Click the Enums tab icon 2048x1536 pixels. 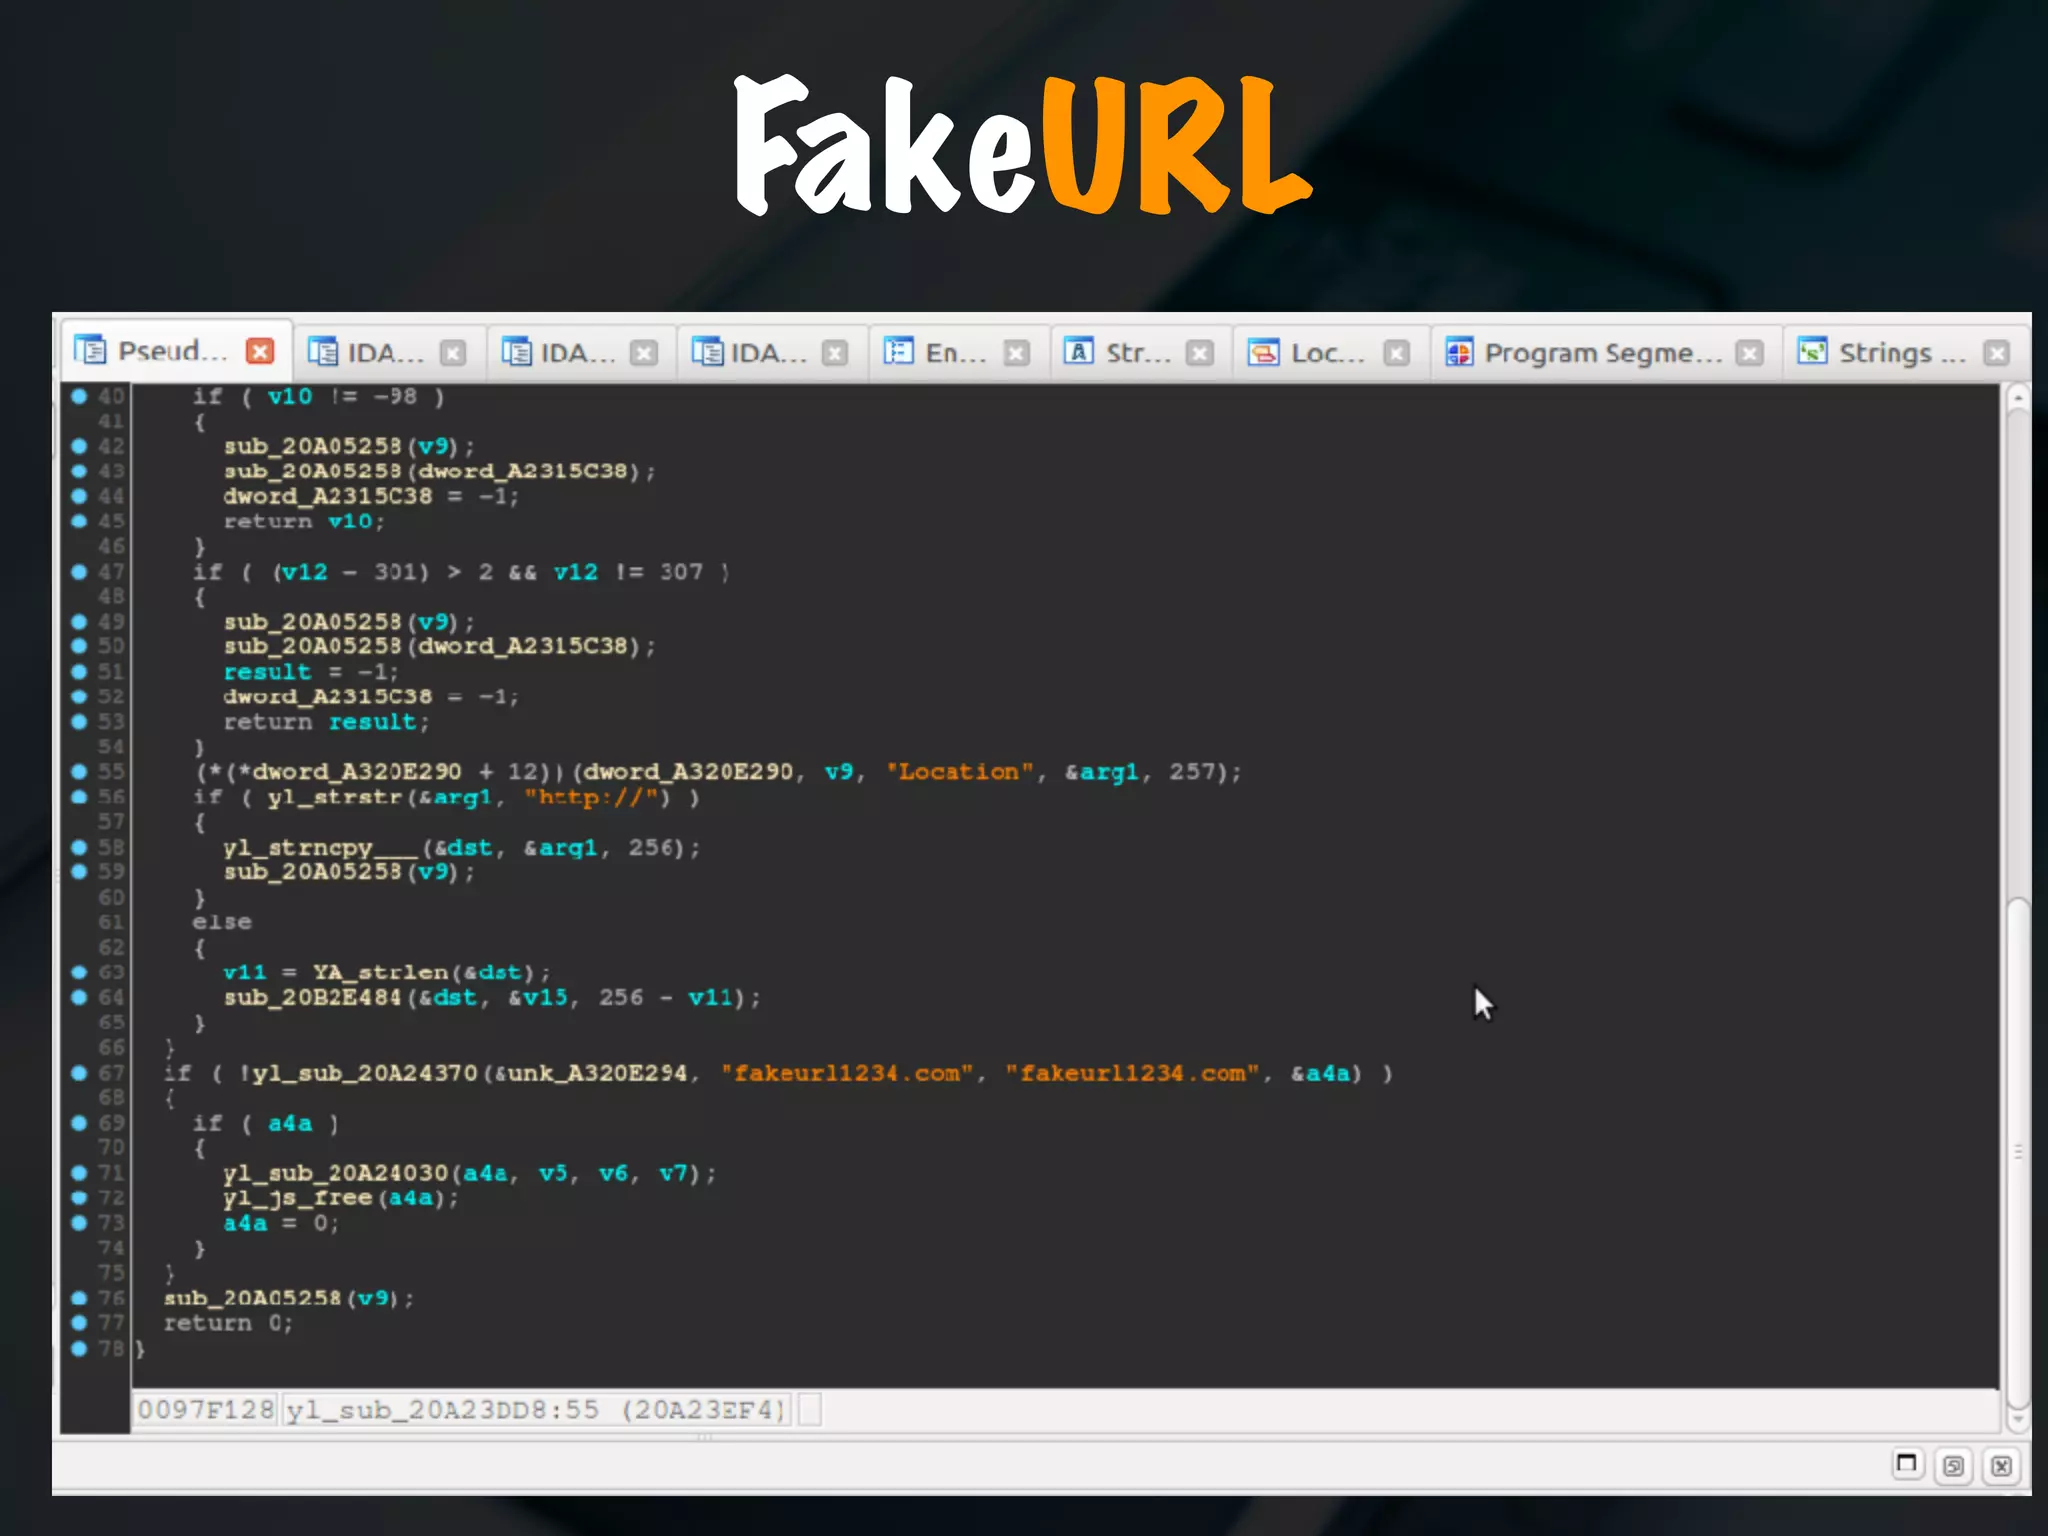pos(899,351)
